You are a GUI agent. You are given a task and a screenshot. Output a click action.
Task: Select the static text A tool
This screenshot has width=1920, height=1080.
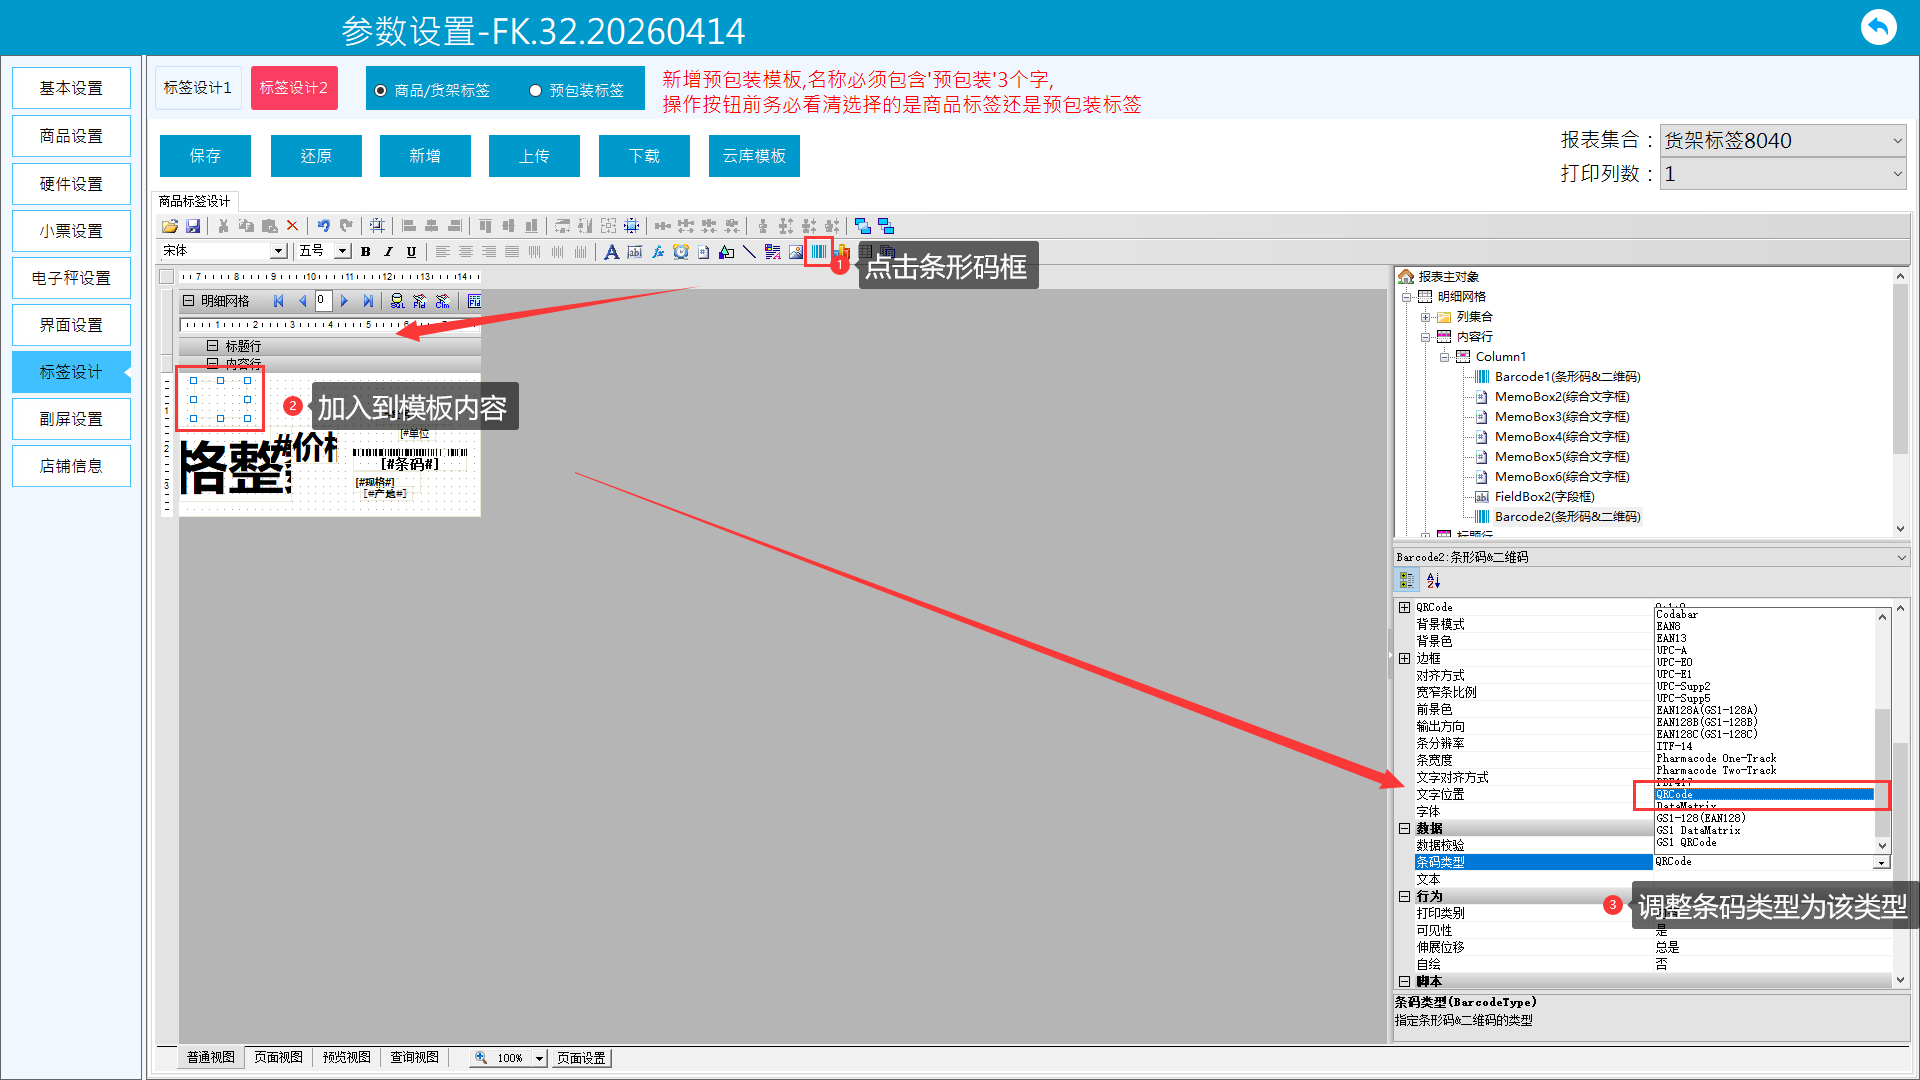pyautogui.click(x=611, y=252)
